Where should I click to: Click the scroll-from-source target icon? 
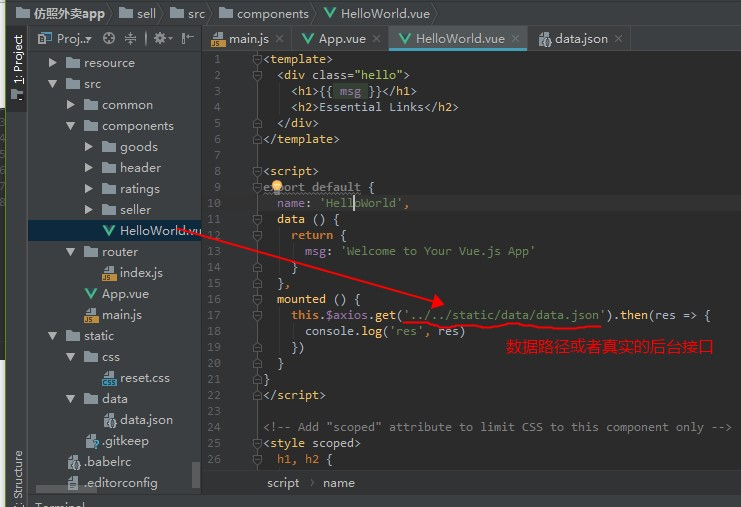pyautogui.click(x=109, y=38)
